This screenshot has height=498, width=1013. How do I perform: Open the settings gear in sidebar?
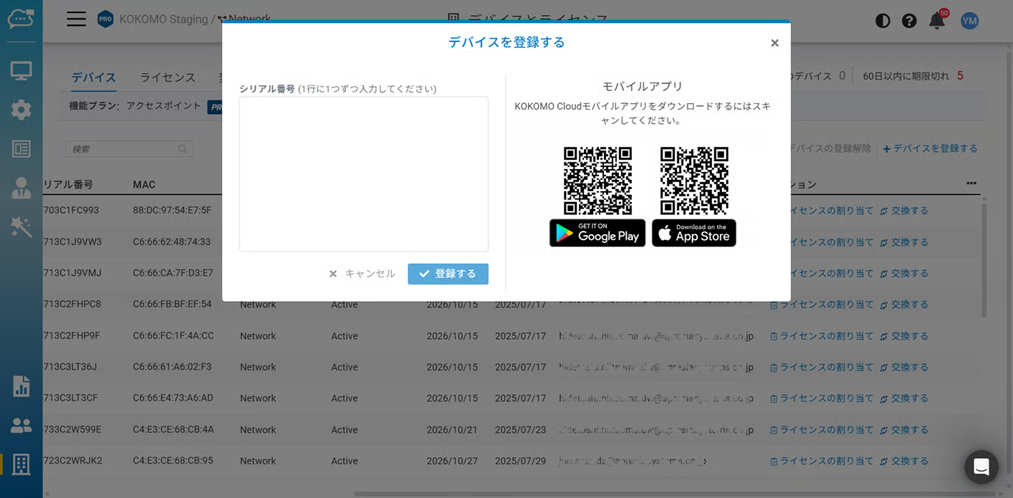pos(21,109)
